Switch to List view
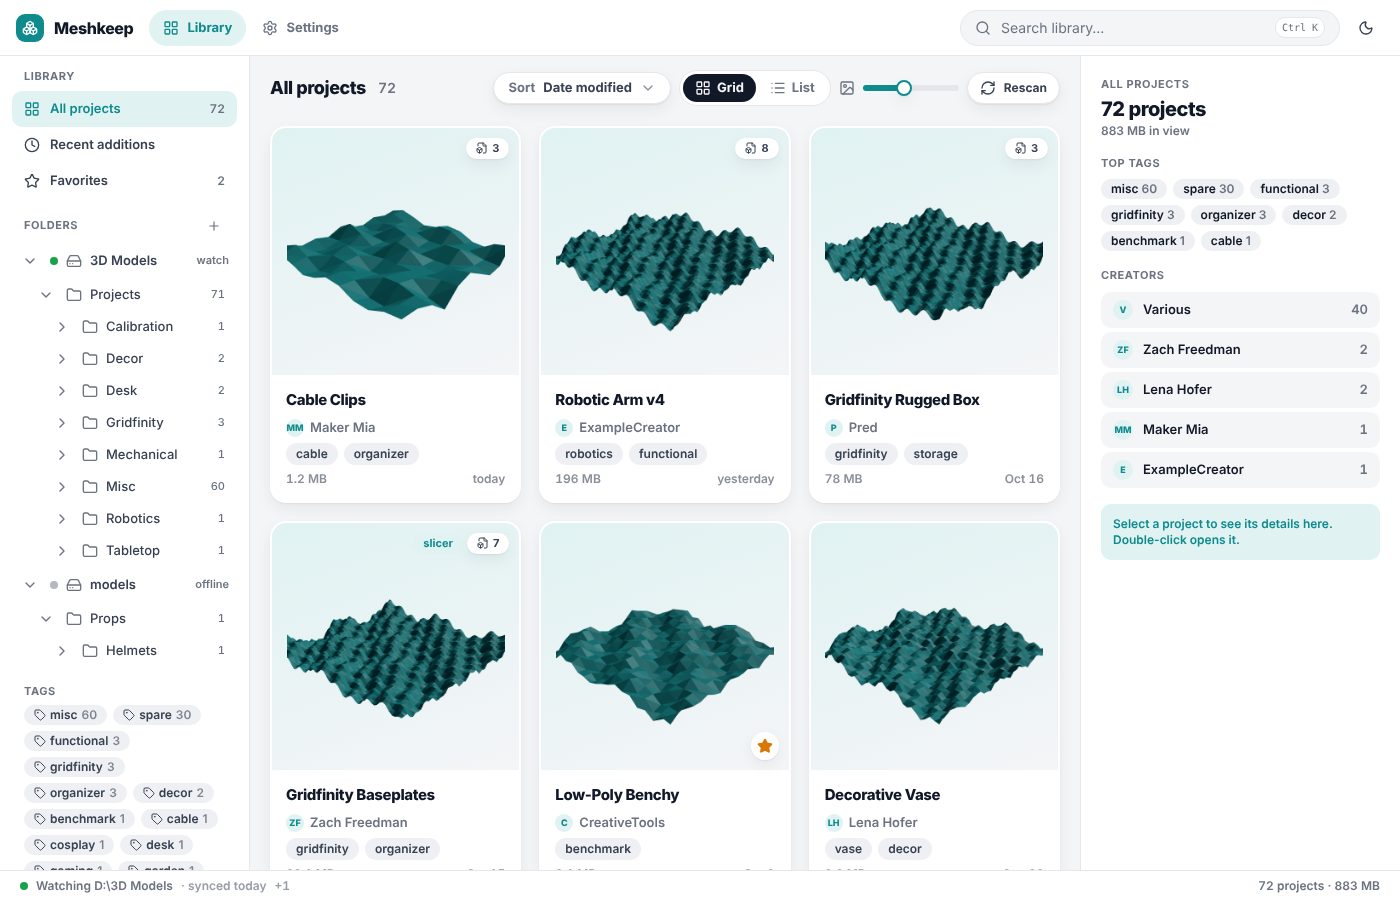 [793, 88]
